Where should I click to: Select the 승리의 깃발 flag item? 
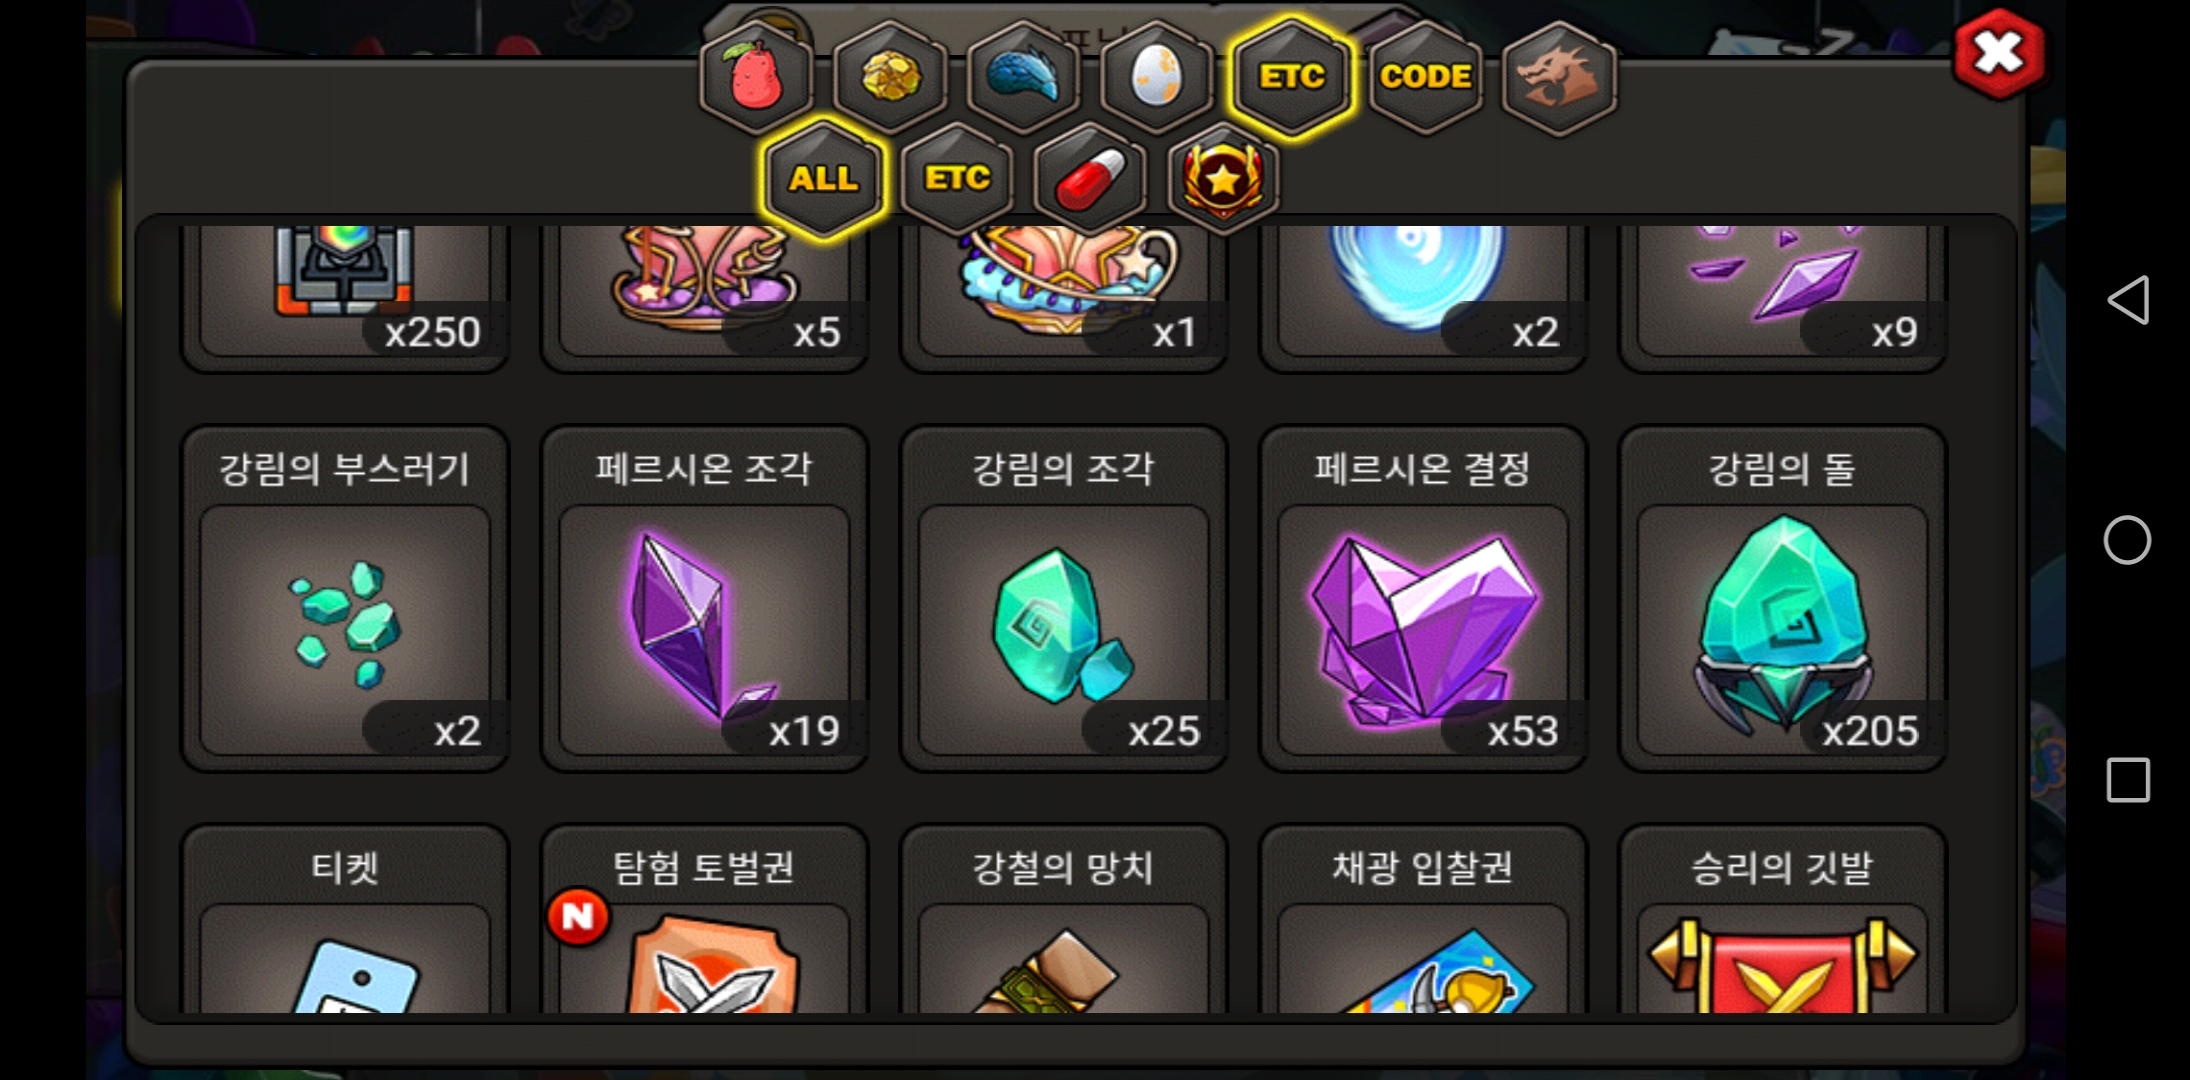pos(1782,920)
